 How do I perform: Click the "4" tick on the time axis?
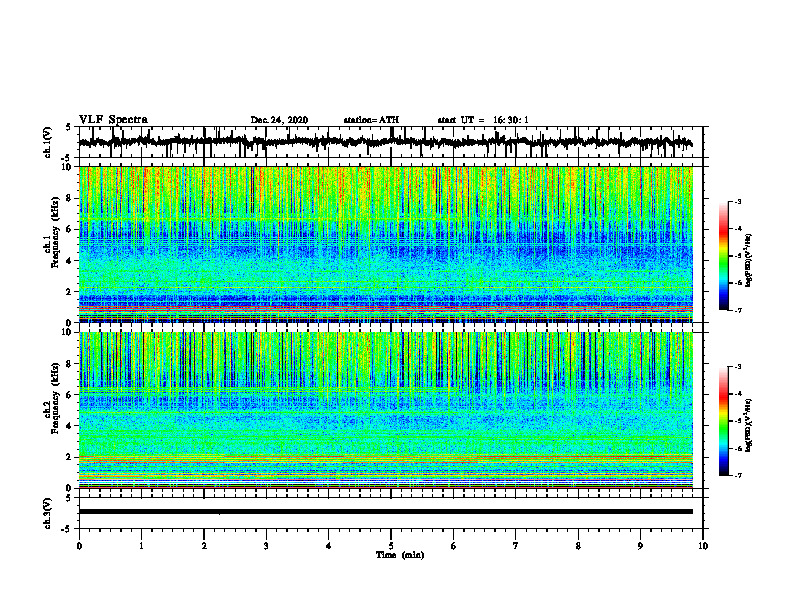point(329,546)
